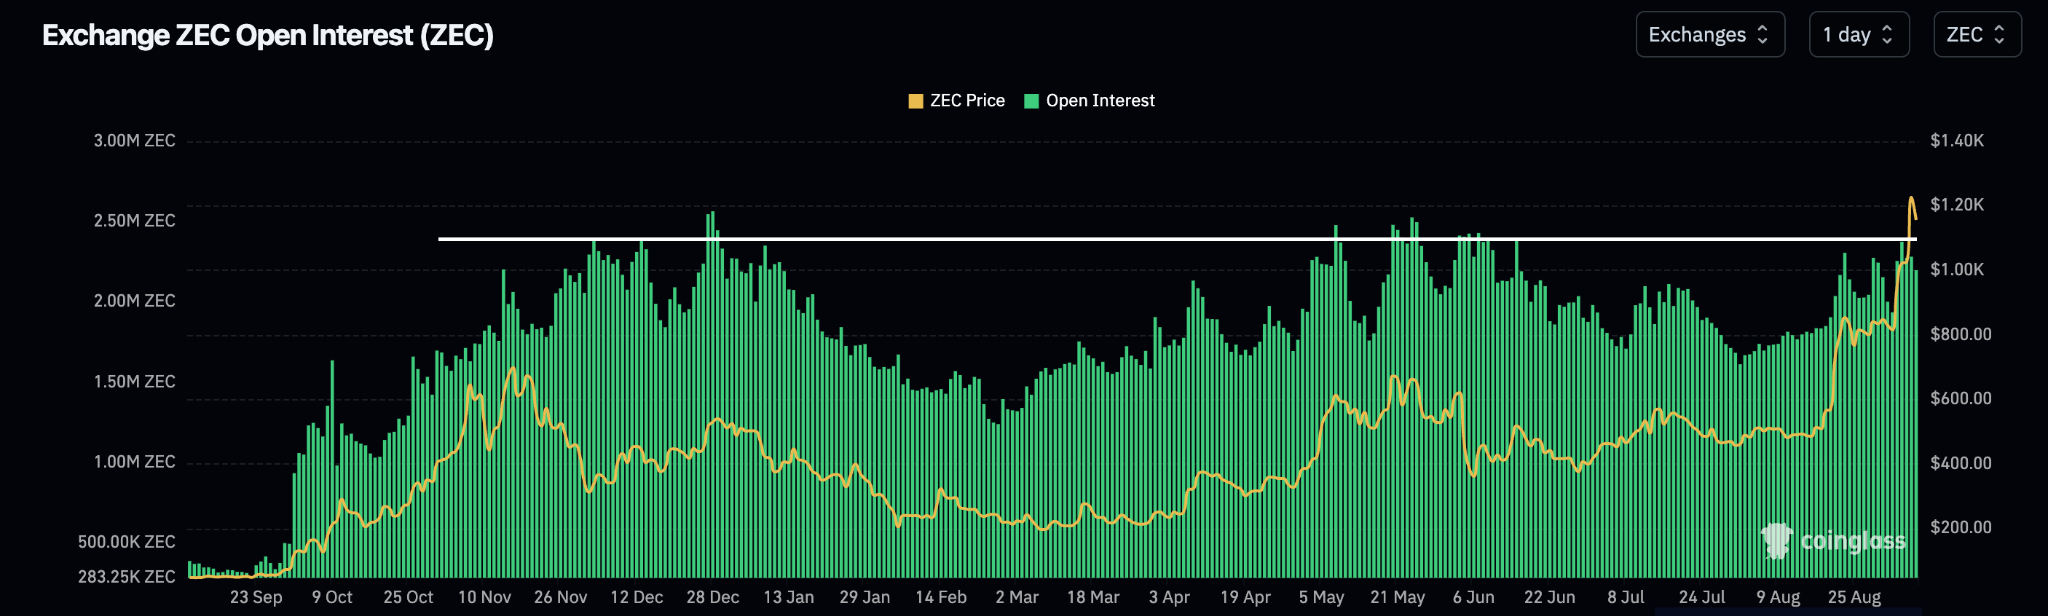Screen dimensions: 2048x616
Task: Open the 1 day interval dropdown
Action: pyautogui.click(x=1859, y=35)
